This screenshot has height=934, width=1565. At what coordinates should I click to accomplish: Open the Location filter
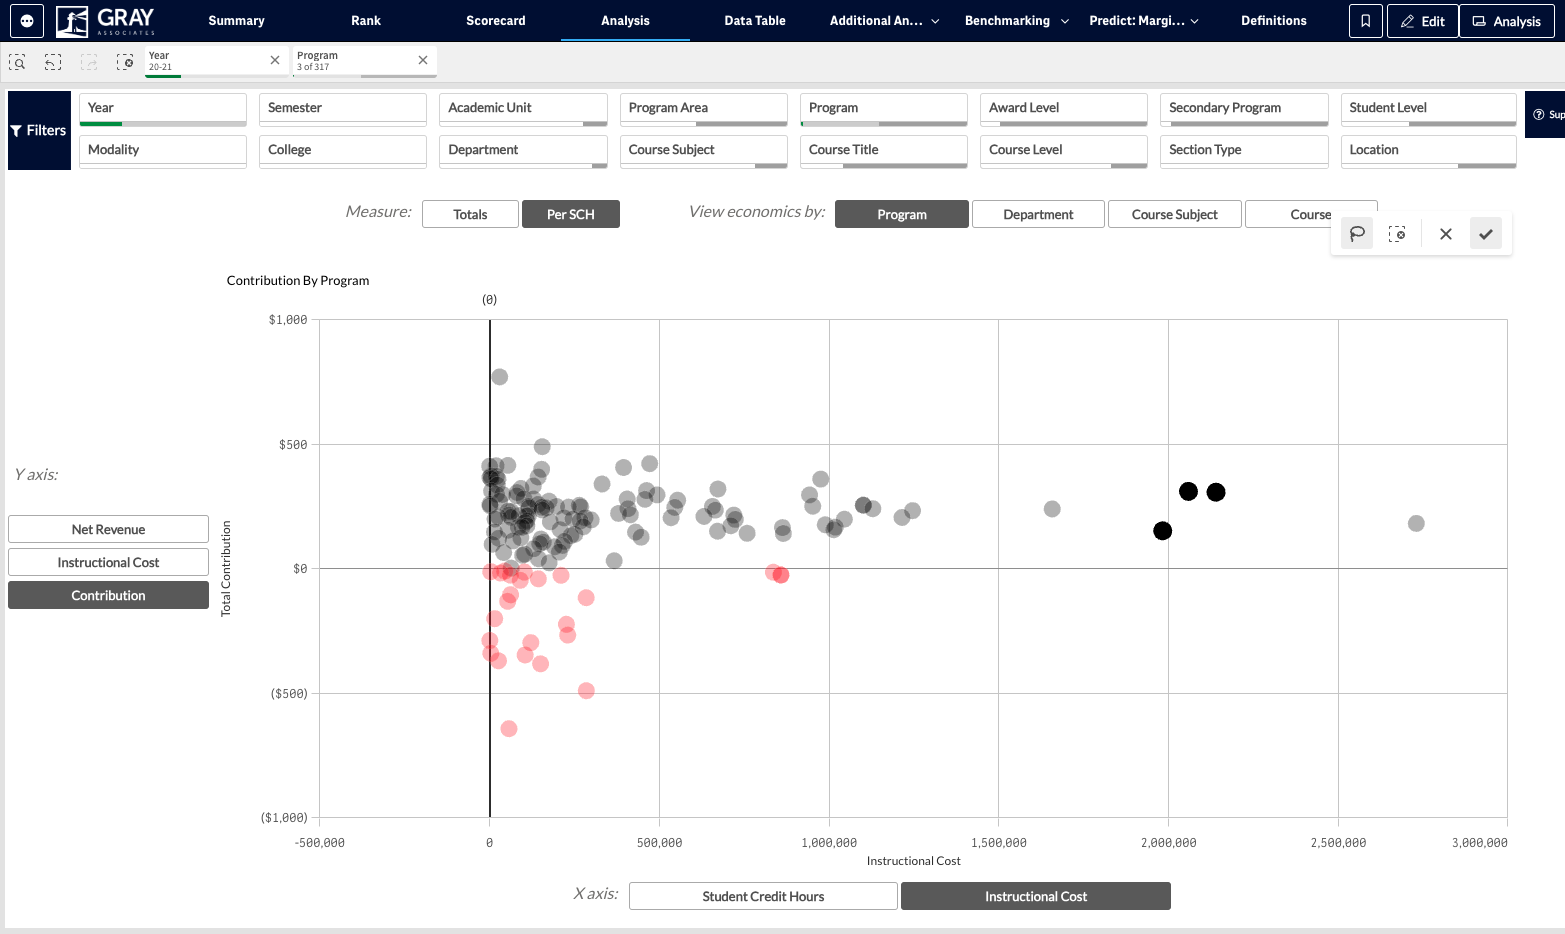pos(1428,151)
